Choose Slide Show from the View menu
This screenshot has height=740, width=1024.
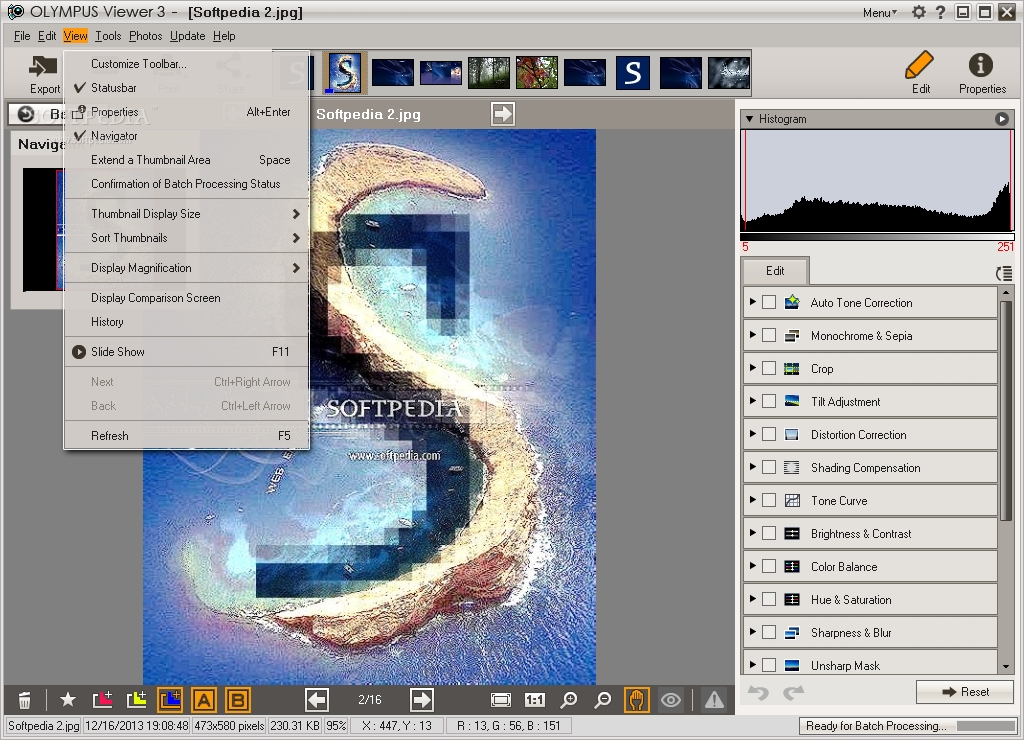coord(186,351)
